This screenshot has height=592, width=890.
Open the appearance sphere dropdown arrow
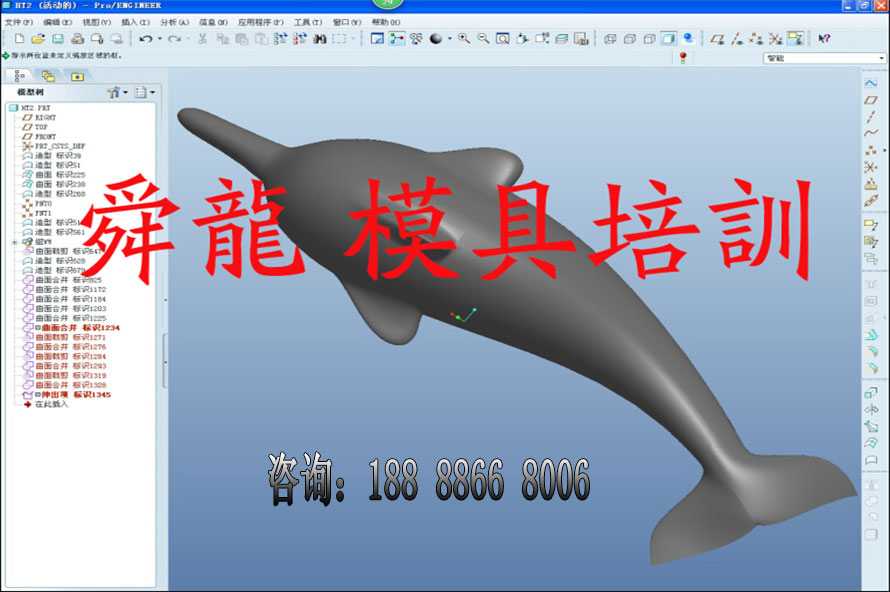pyautogui.click(x=450, y=39)
